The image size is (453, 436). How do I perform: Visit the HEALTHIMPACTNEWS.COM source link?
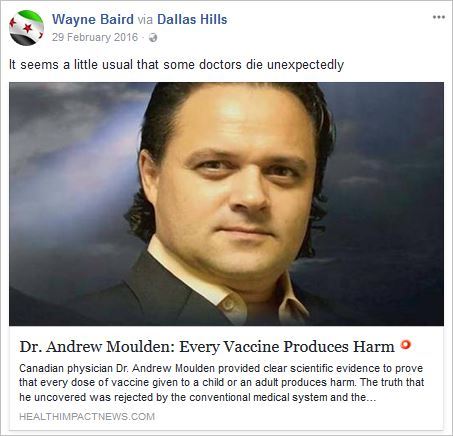coord(87,417)
